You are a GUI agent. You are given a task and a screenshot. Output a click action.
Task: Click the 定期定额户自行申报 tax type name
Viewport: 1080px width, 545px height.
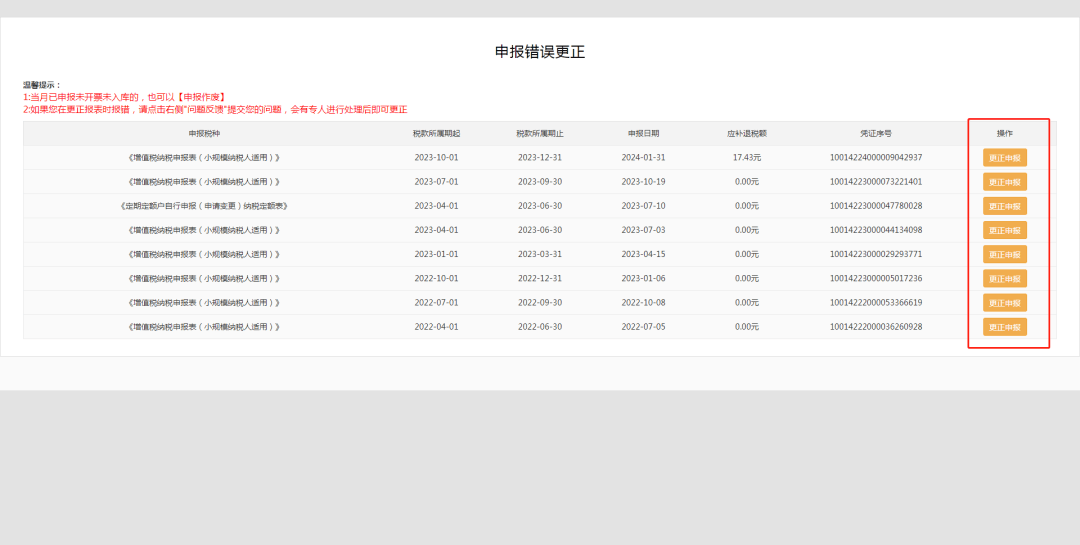[203, 206]
